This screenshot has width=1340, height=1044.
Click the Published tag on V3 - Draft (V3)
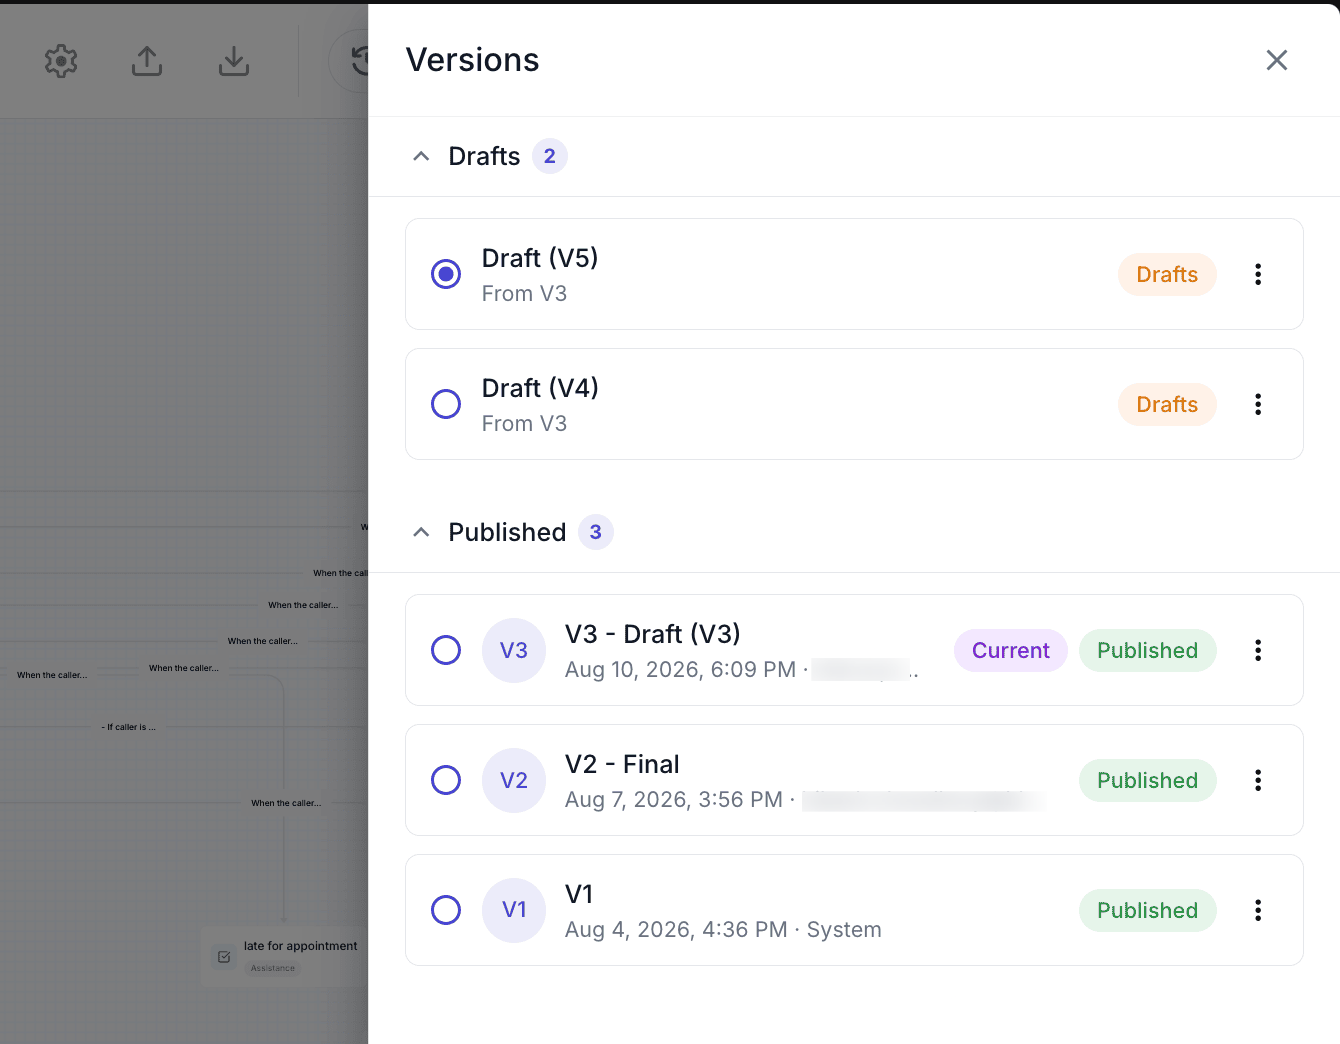[x=1148, y=650]
